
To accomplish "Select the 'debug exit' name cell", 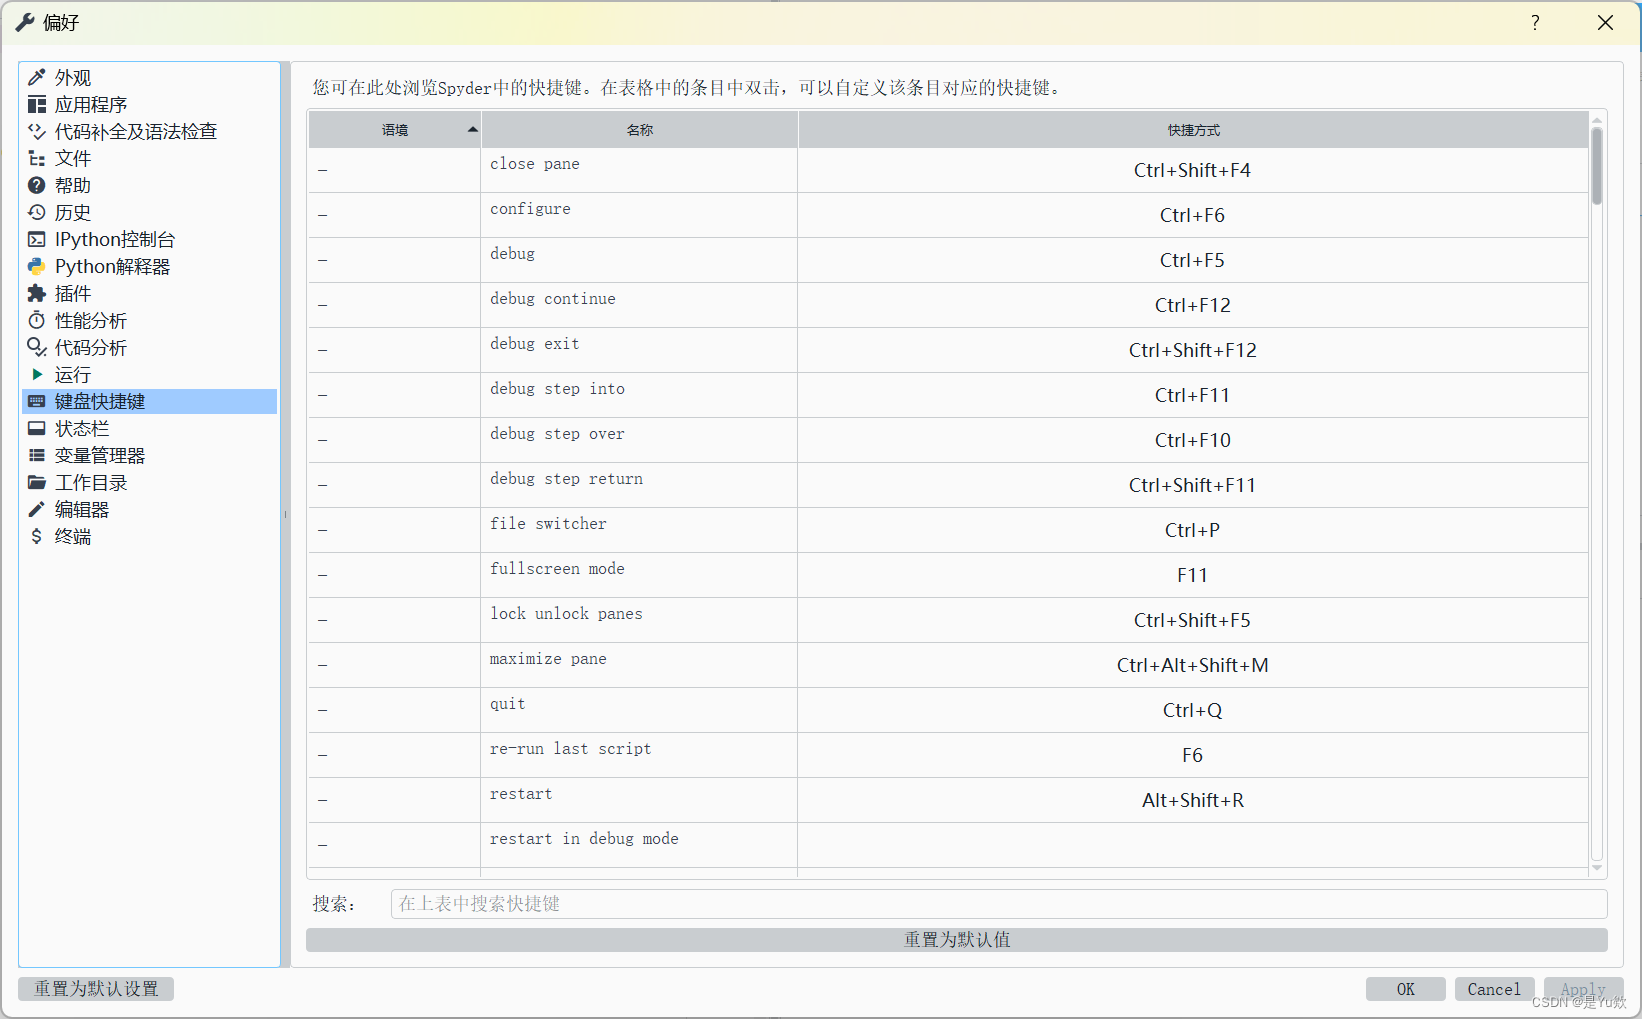I will (639, 350).
